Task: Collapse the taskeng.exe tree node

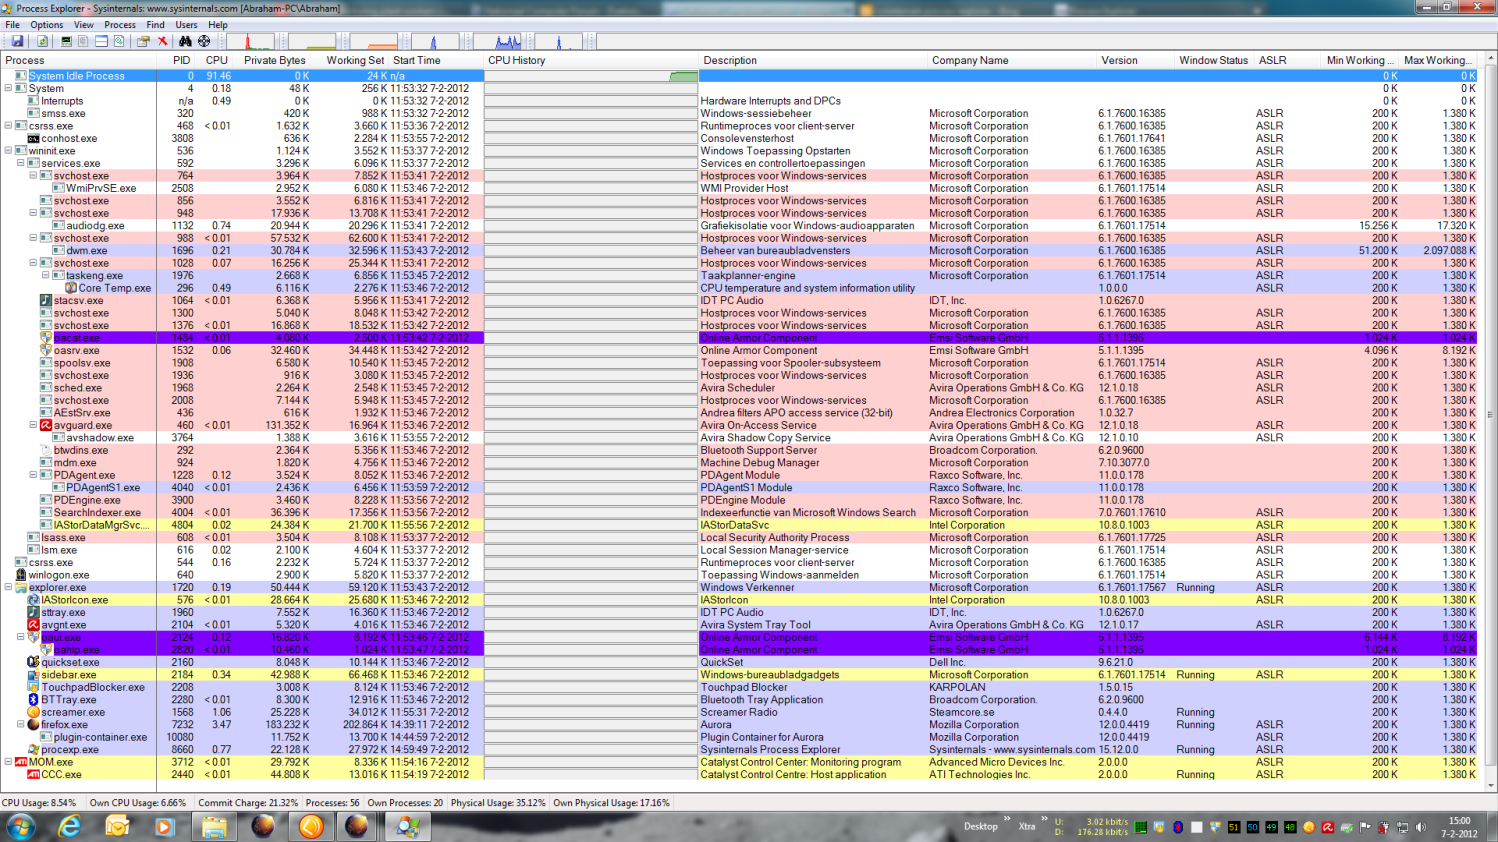Action: coord(45,275)
